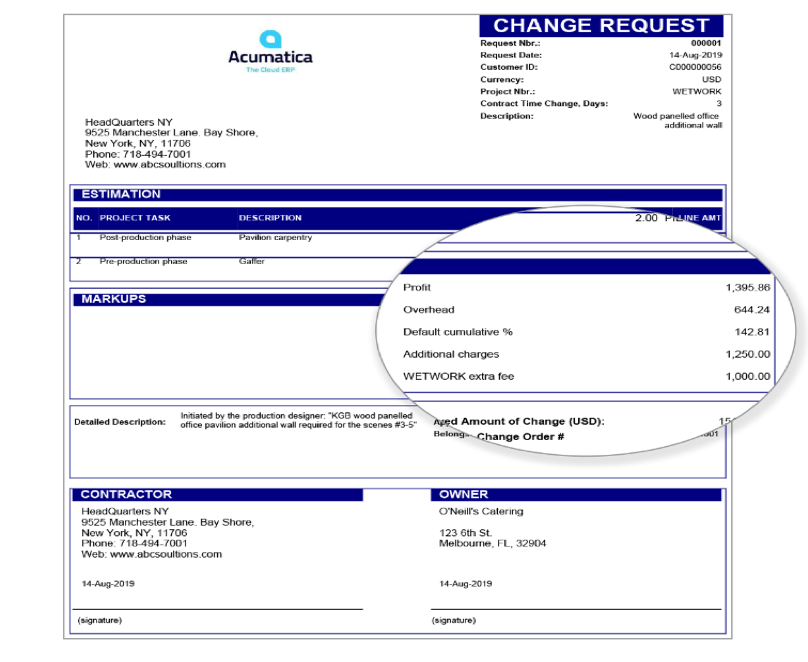Click 'Wood panelled office additional wall' description
The image size is (808, 662).
677,121
